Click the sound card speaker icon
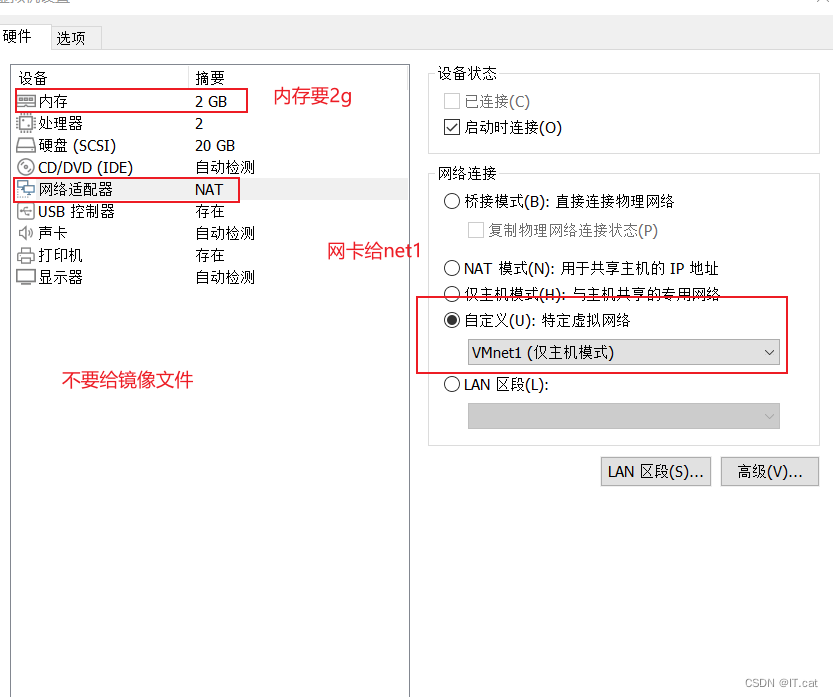 tap(26, 233)
